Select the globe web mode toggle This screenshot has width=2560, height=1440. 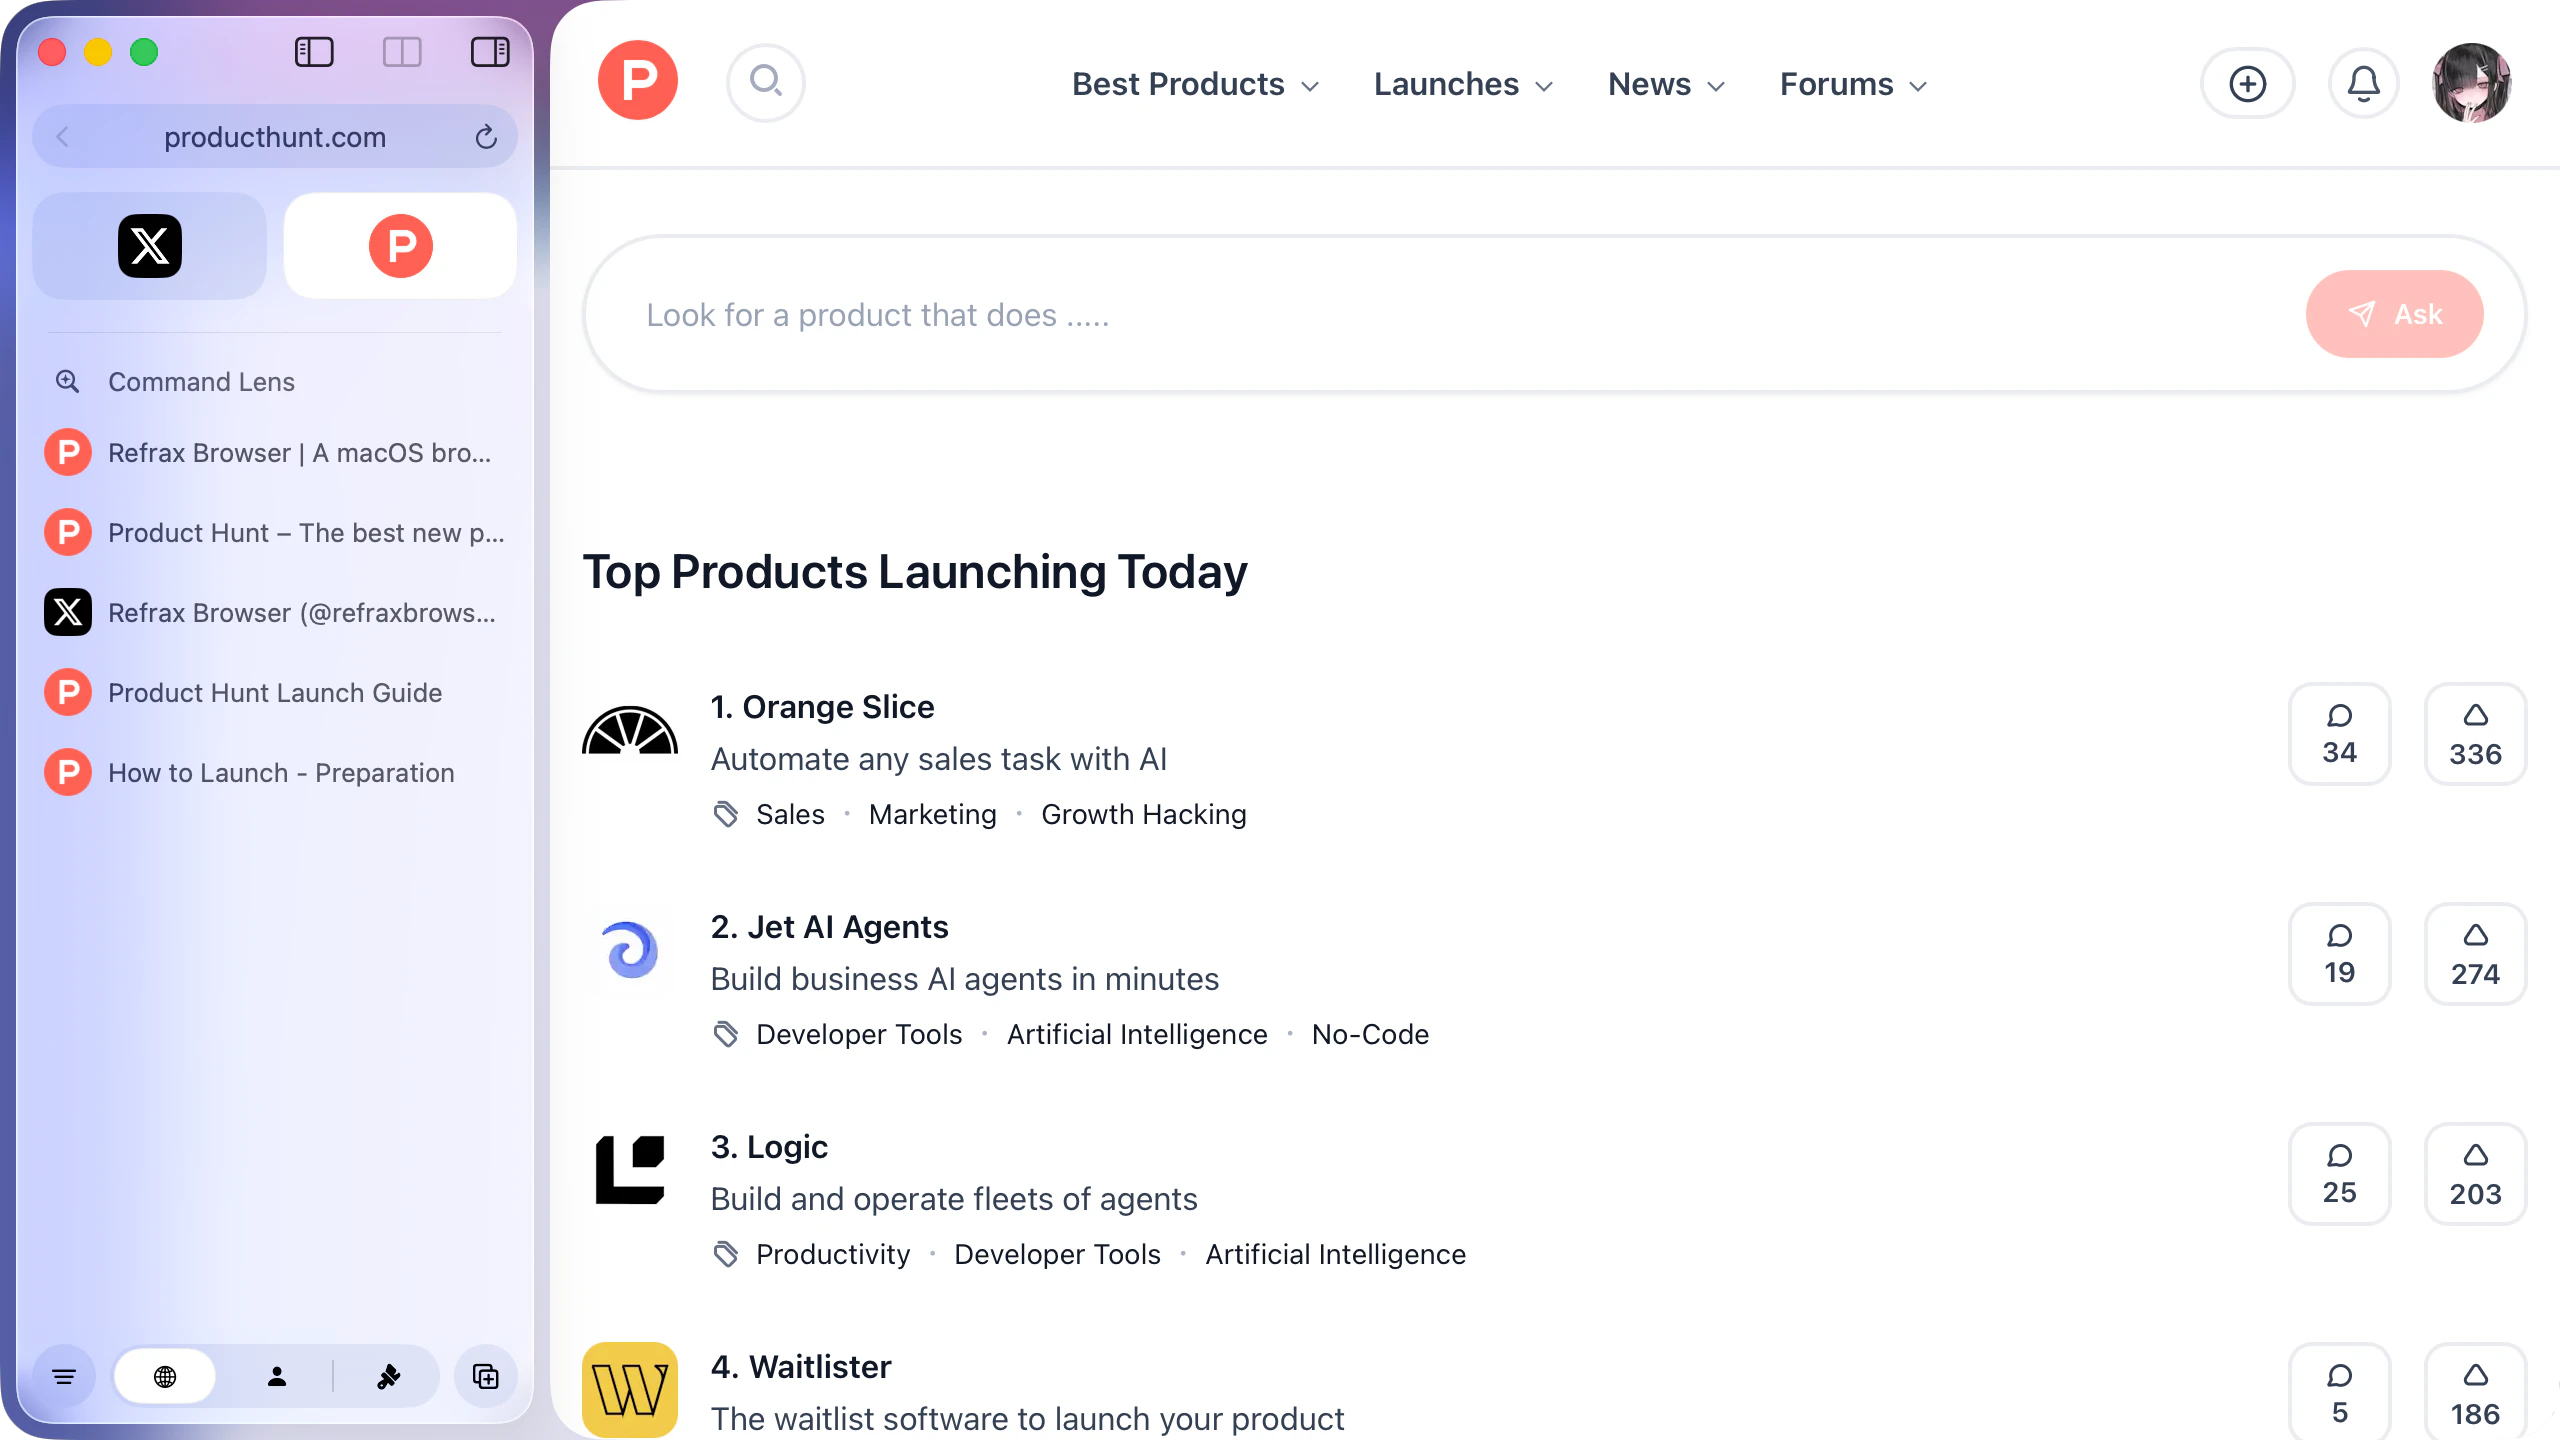[165, 1377]
